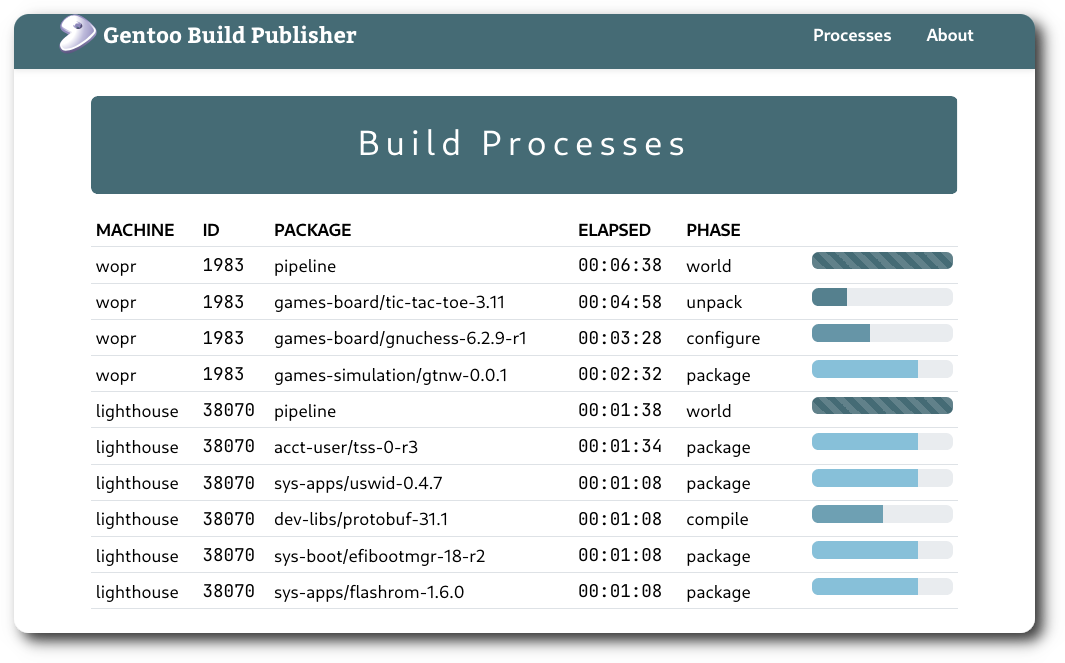
Task: Click machine wopr in the tic-tac-toe row
Action: pyautogui.click(x=116, y=303)
